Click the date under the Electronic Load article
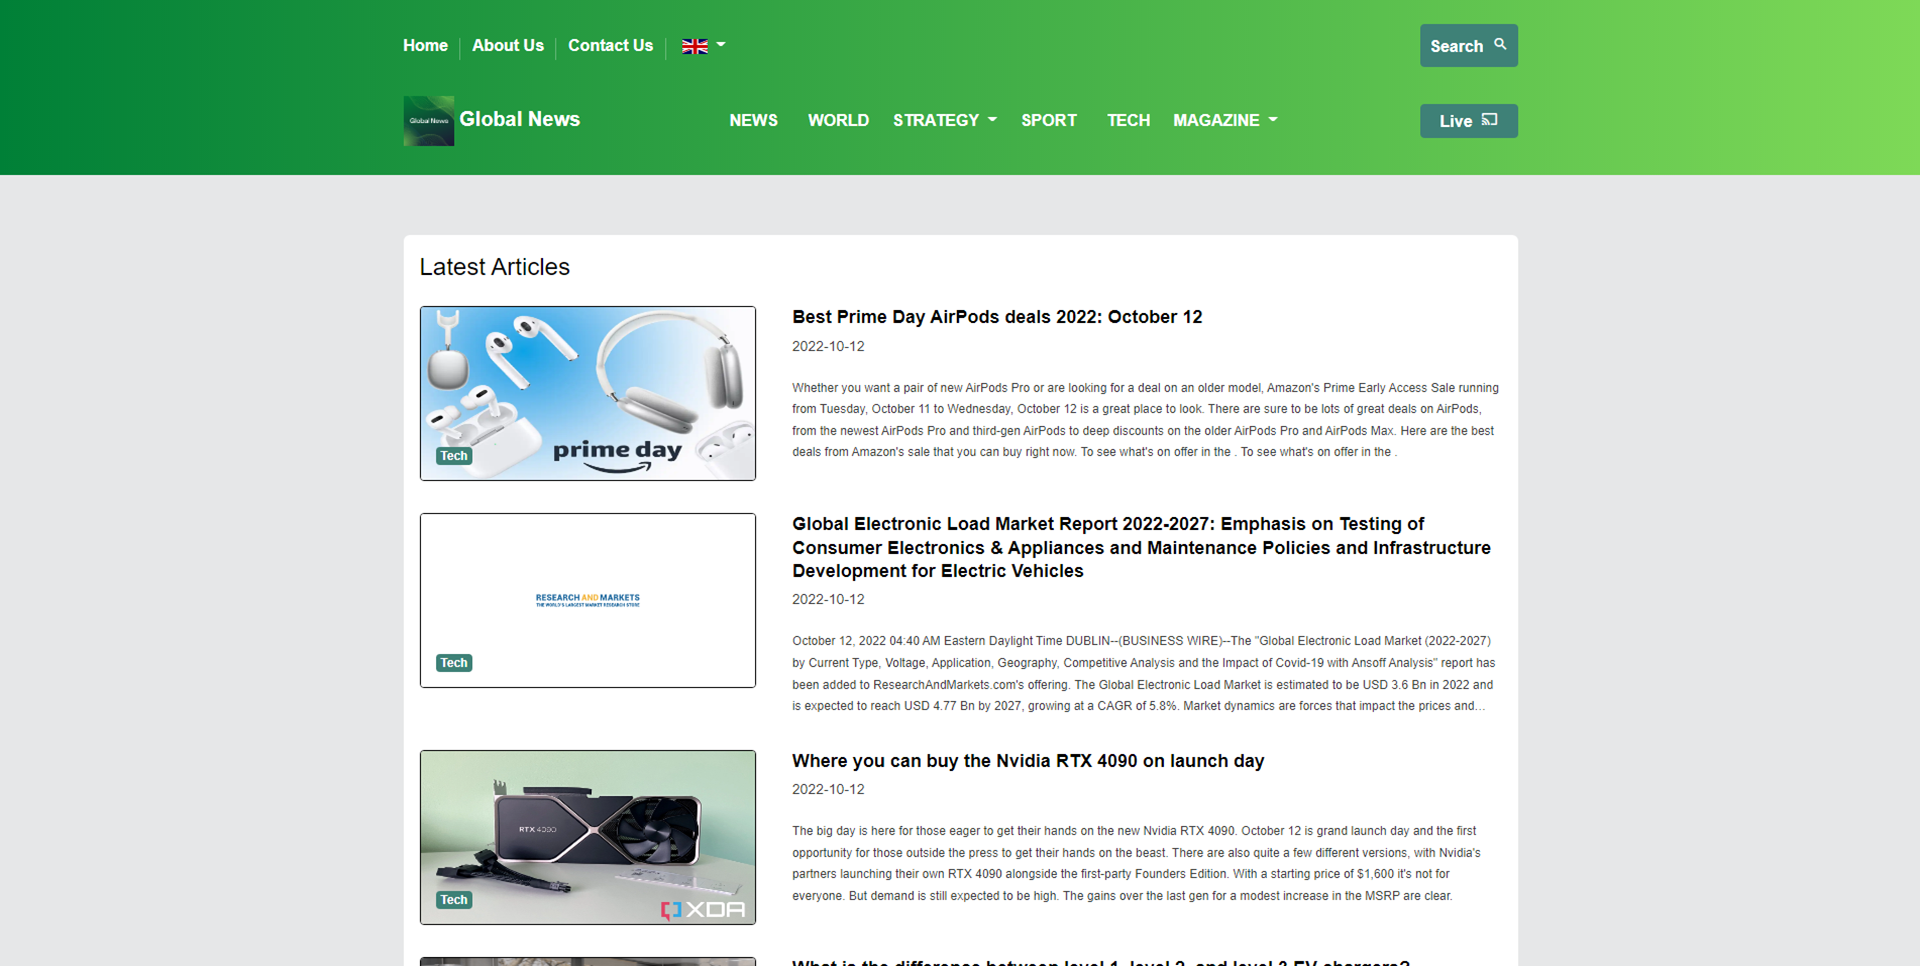The image size is (1920, 966). (x=828, y=599)
